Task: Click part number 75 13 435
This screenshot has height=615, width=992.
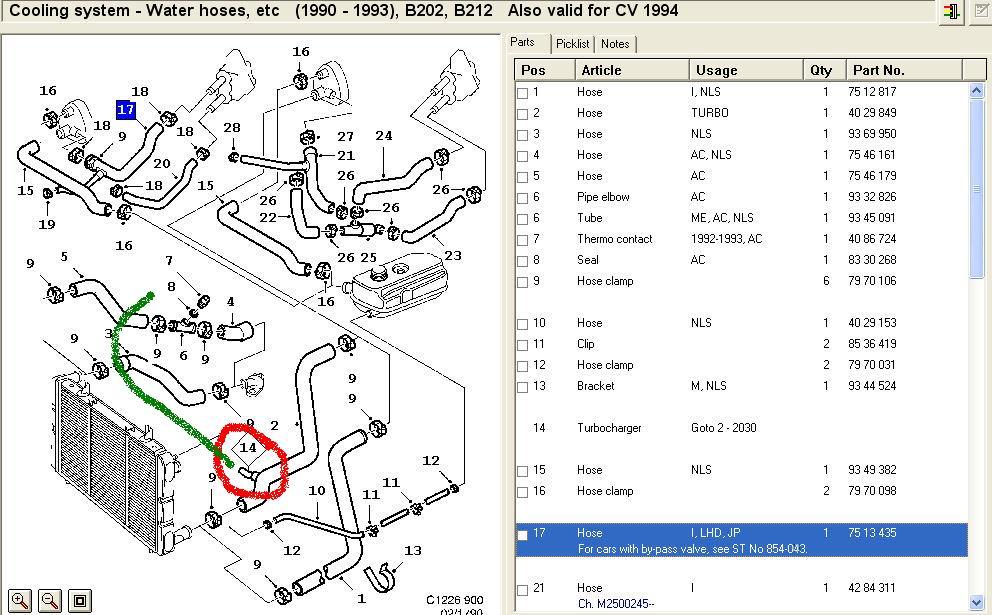Action: point(872,533)
